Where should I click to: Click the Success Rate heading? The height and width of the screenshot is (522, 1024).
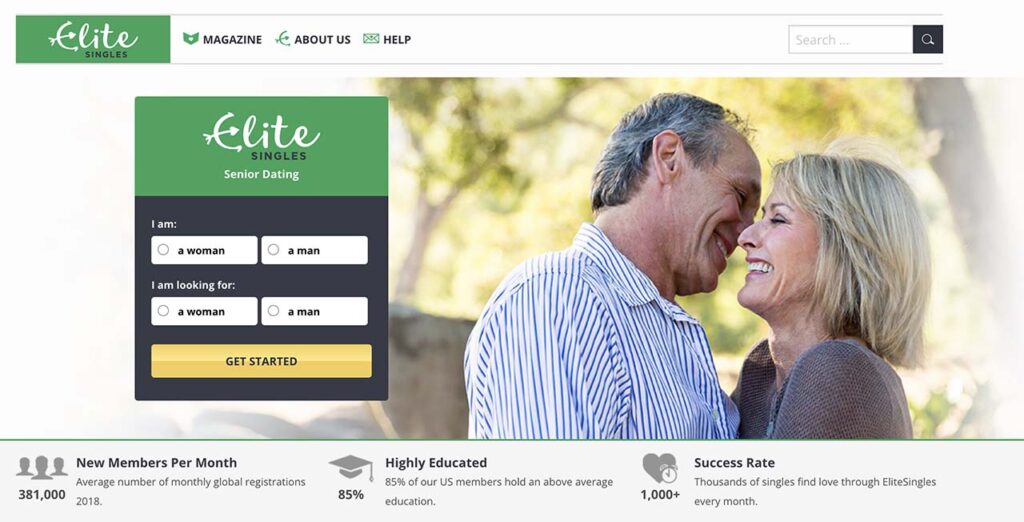click(734, 463)
